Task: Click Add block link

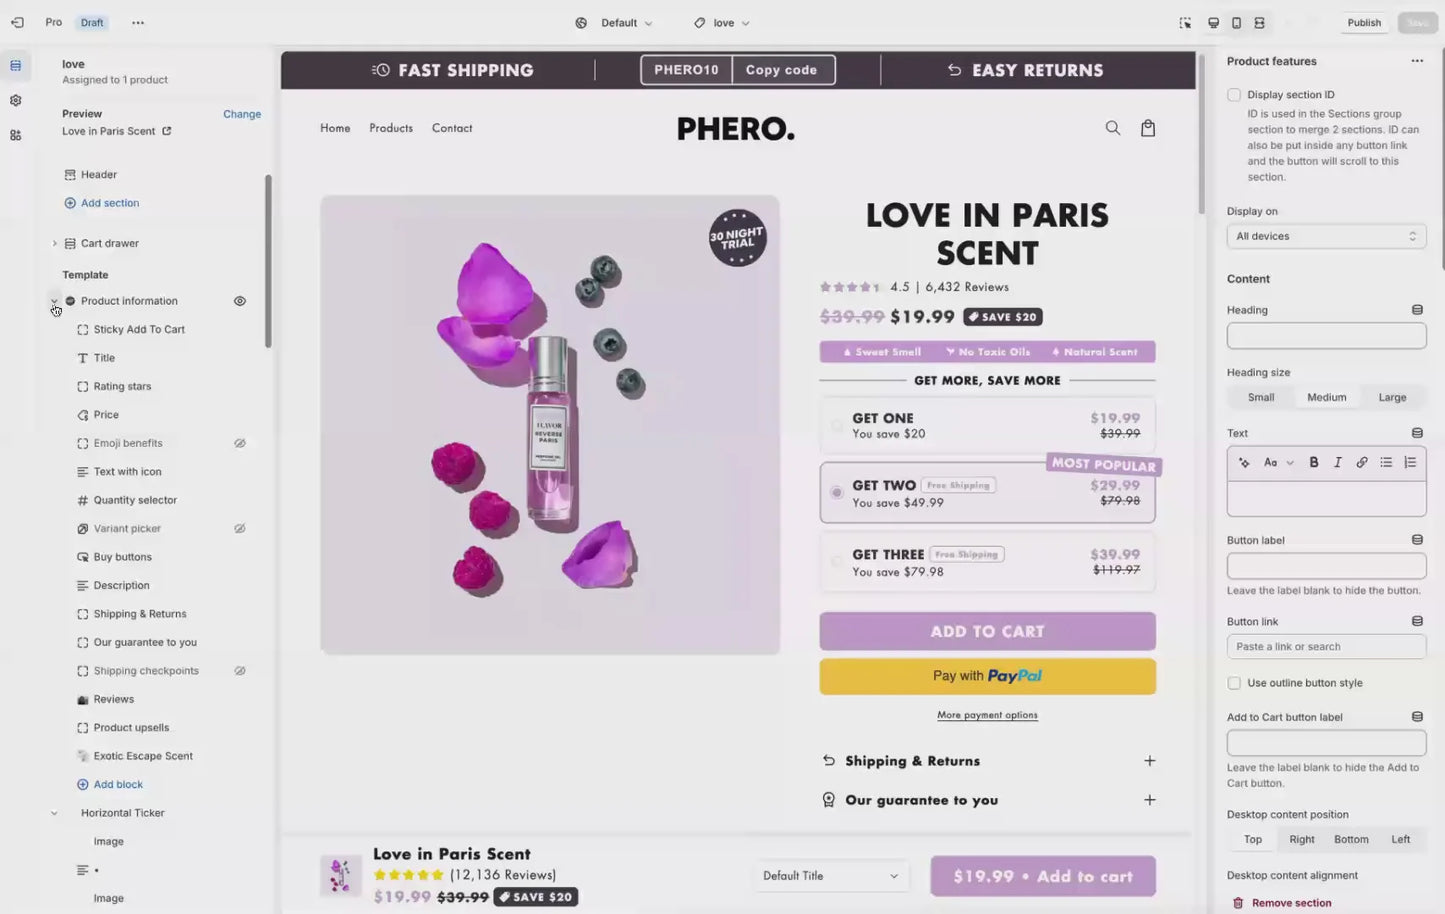Action: click(118, 785)
